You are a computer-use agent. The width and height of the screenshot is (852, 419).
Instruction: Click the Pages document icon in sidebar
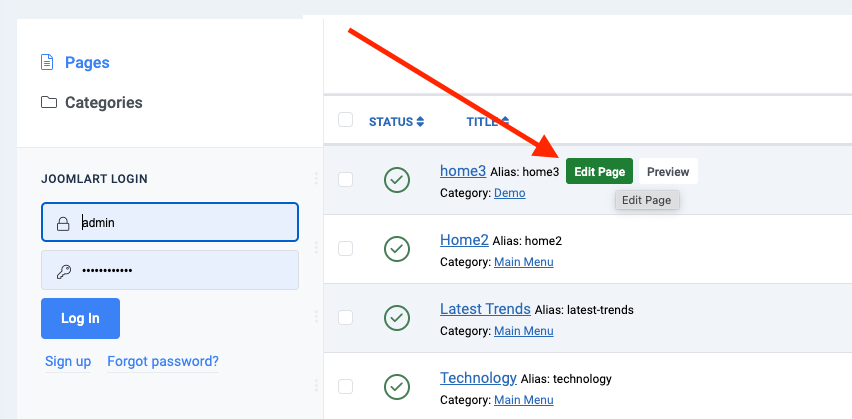click(47, 63)
